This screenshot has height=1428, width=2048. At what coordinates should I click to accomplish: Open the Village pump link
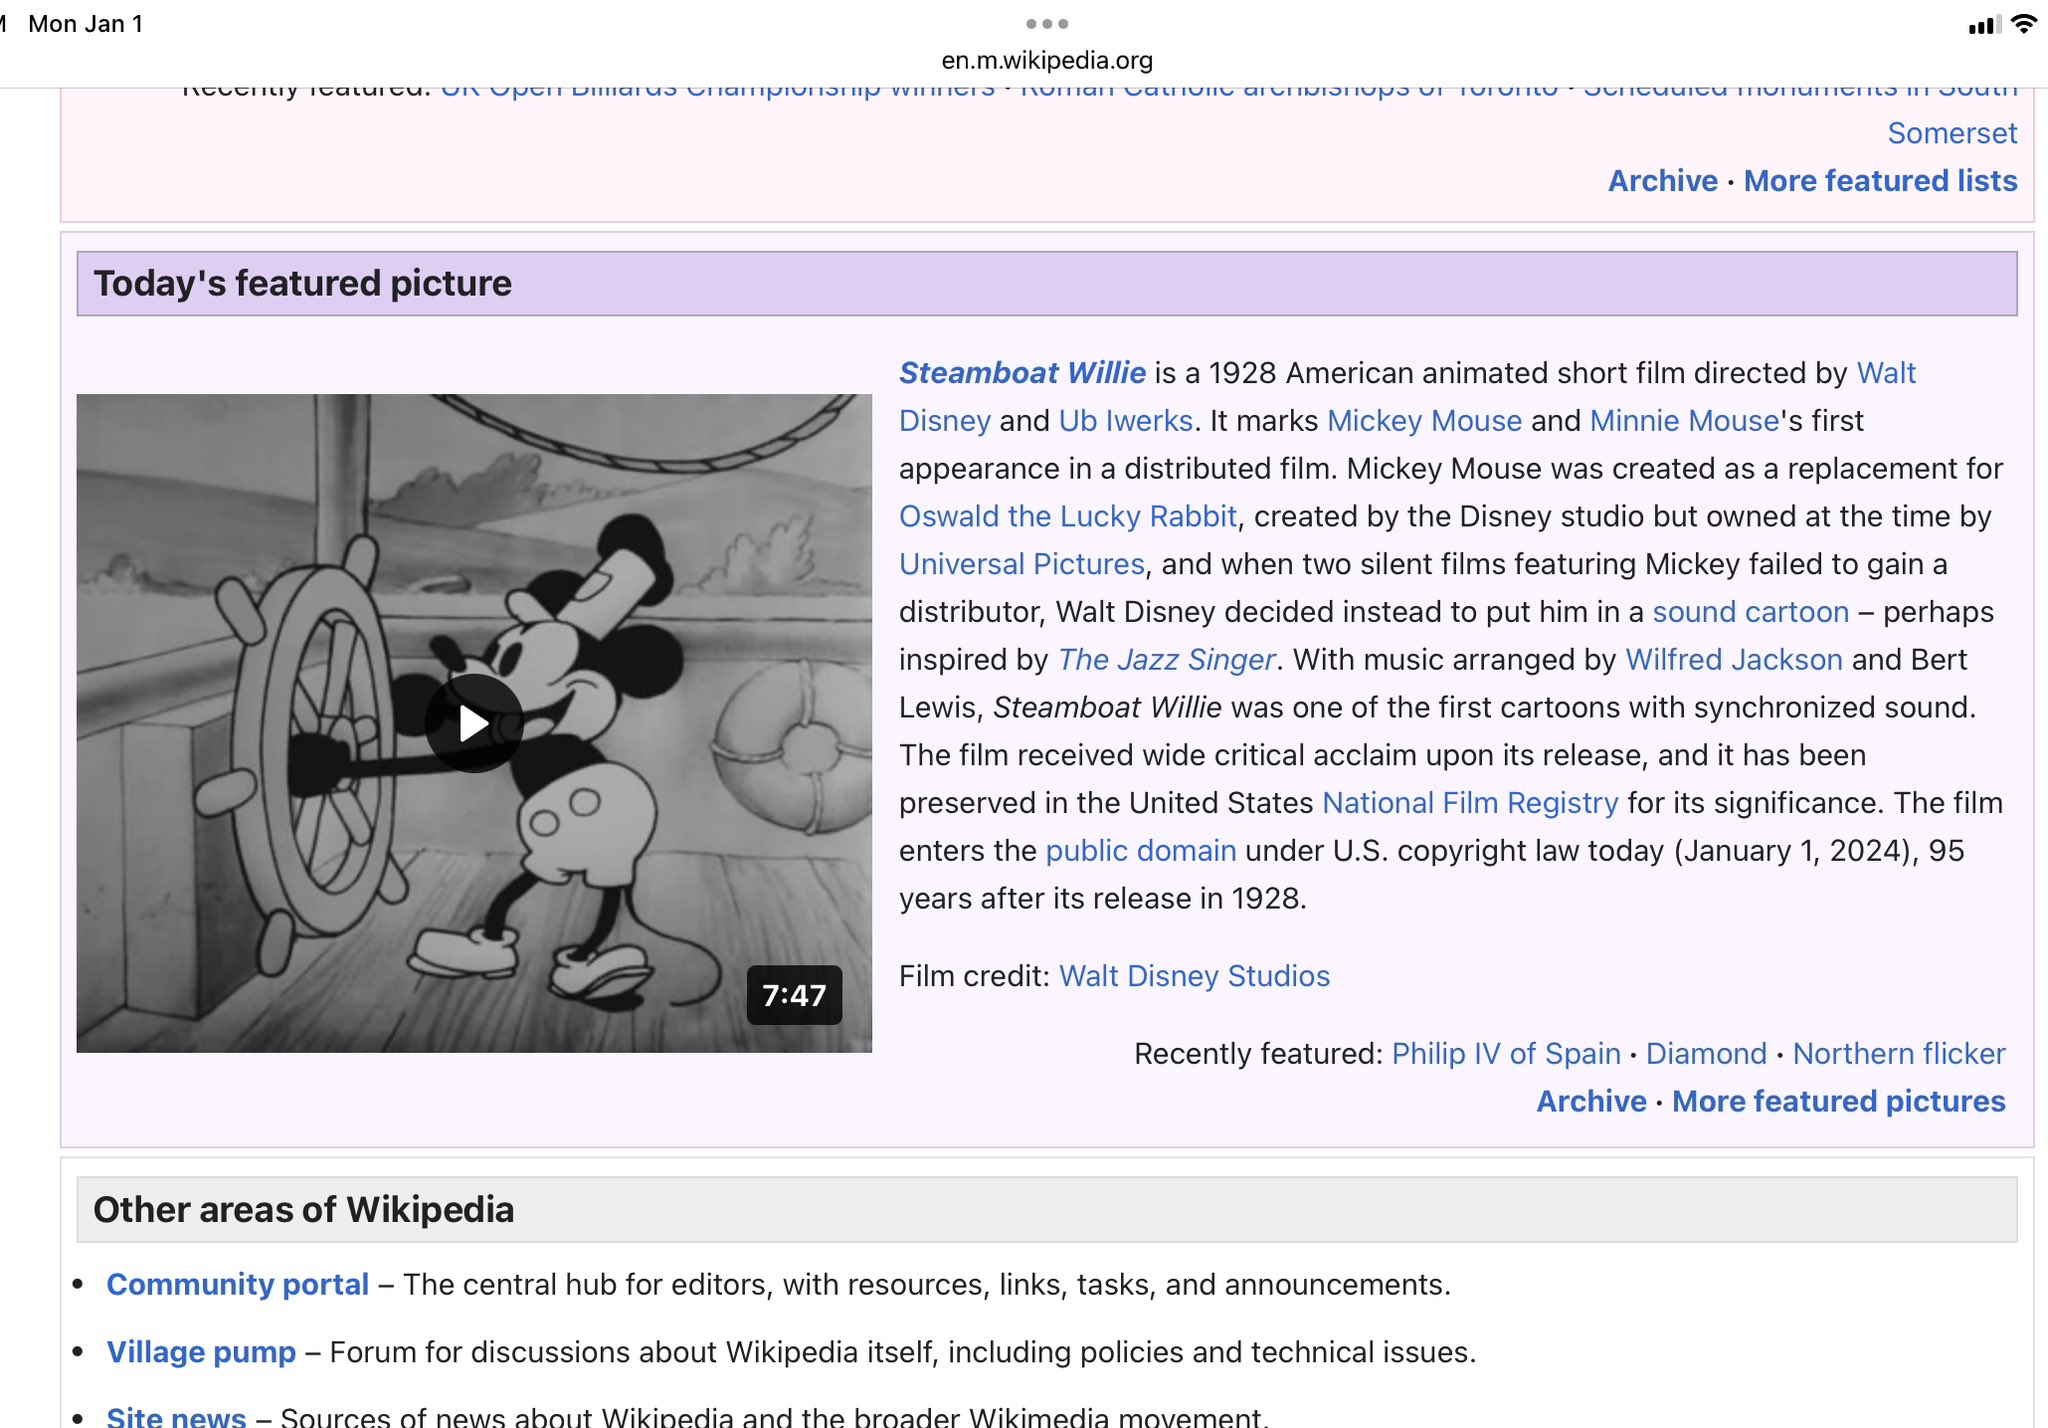tap(201, 1353)
